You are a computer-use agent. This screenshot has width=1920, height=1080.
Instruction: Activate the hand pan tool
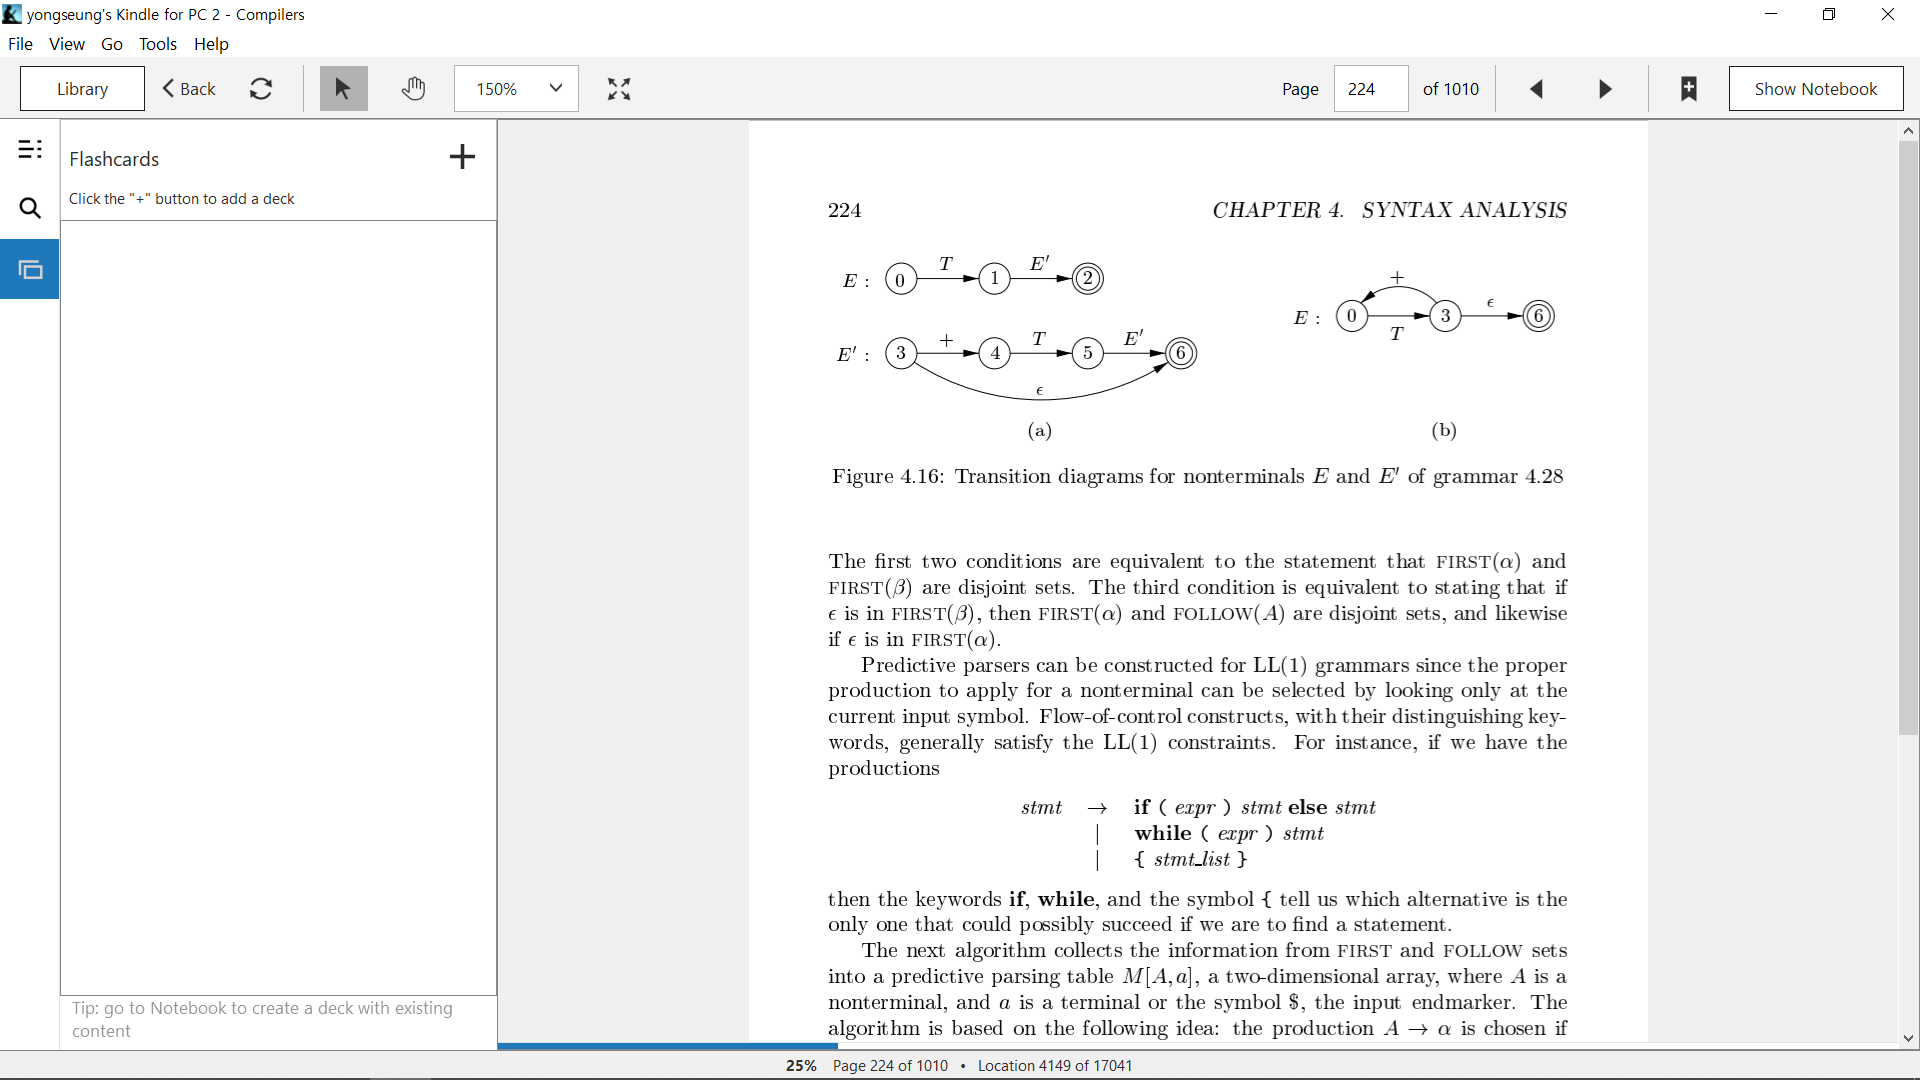[413, 89]
